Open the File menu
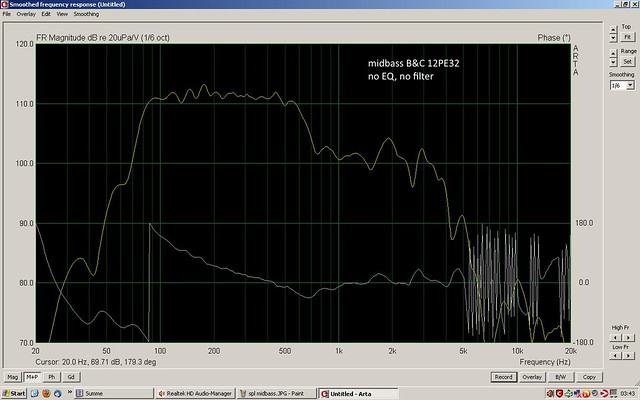Viewport: 640px width, 400px height. [x=7, y=15]
